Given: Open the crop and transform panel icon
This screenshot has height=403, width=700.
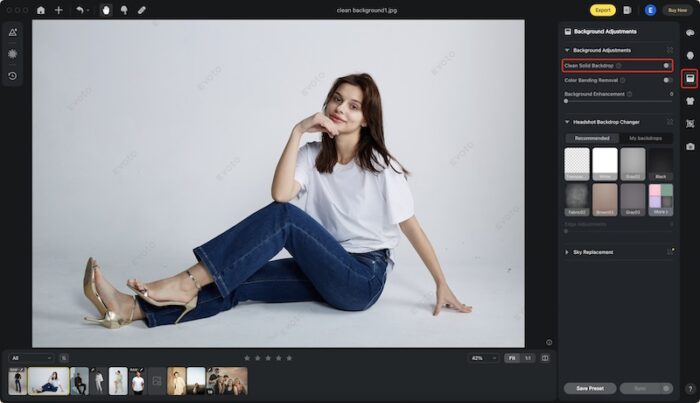Looking at the screenshot, I should [x=690, y=124].
